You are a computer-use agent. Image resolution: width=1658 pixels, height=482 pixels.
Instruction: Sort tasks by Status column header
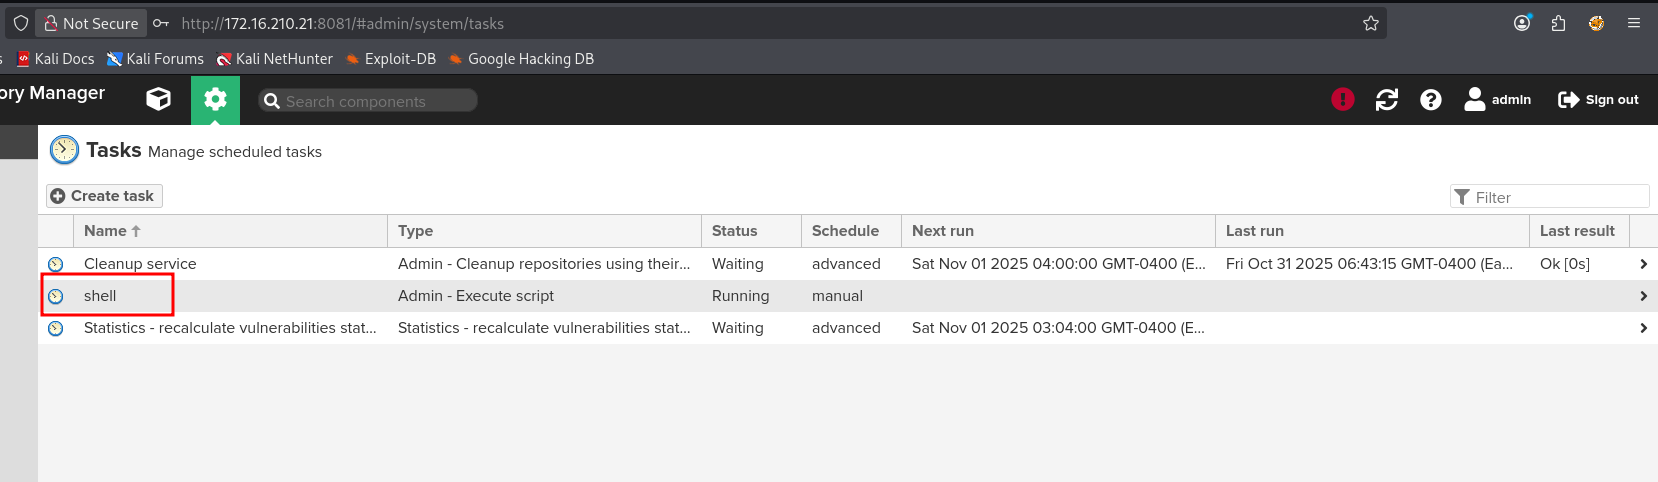[x=734, y=231]
